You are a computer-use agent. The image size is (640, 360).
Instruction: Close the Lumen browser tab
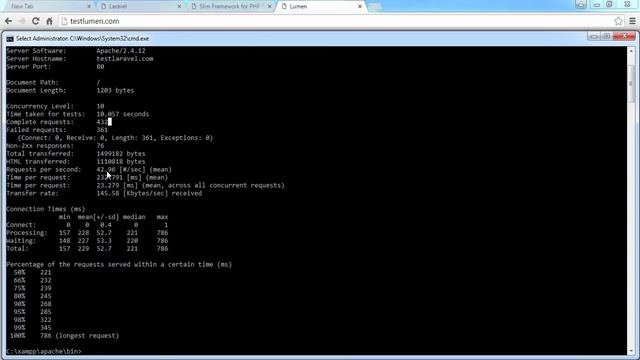pos(360,7)
